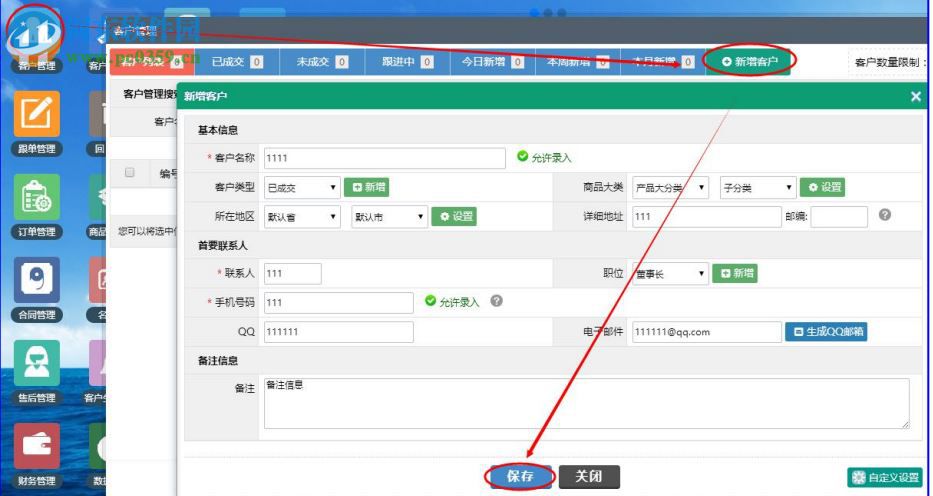Switch to the 跟进中 tab
Image resolution: width=933 pixels, height=496 pixels.
407,61
